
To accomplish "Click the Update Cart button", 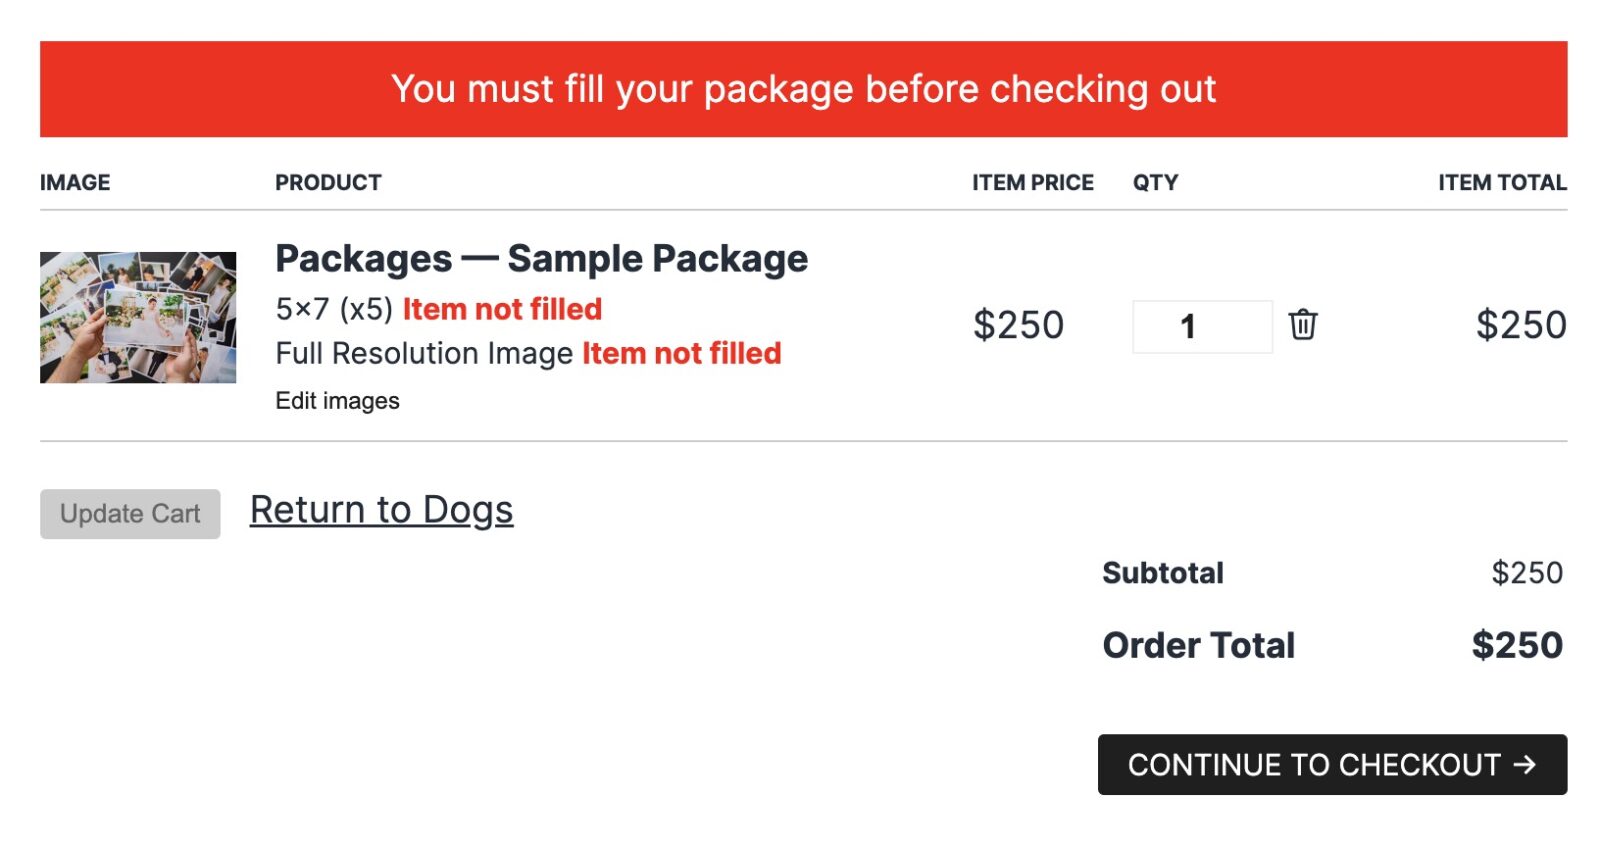I will click(x=130, y=514).
